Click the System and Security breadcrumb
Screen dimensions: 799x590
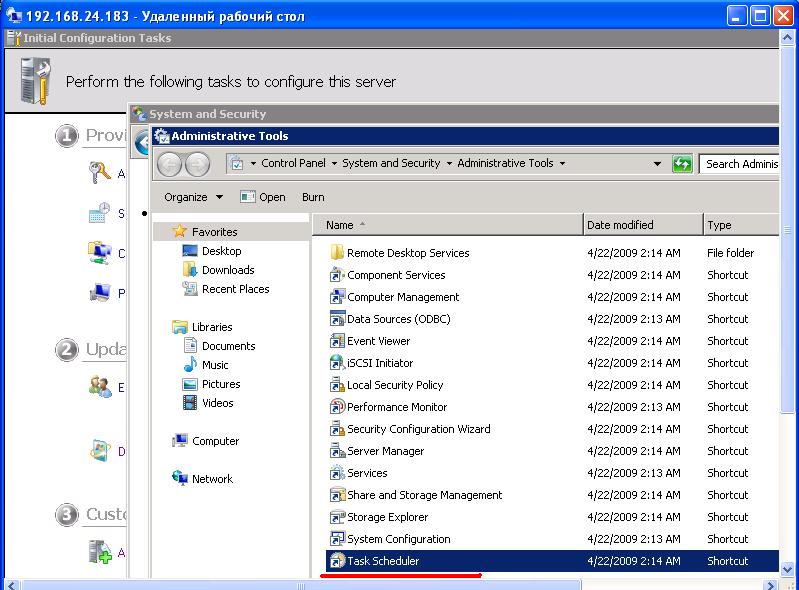coord(391,163)
